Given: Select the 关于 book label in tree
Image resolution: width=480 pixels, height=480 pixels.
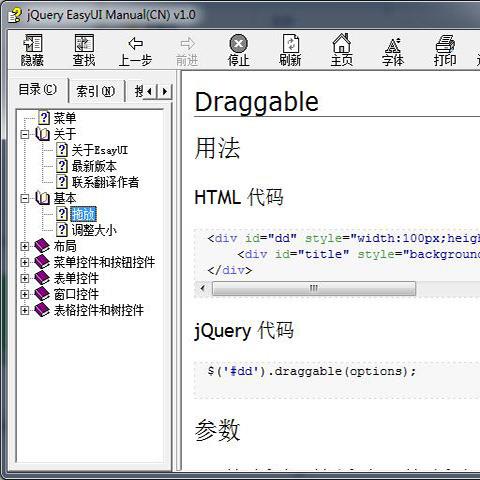Looking at the screenshot, I should click(65, 134).
